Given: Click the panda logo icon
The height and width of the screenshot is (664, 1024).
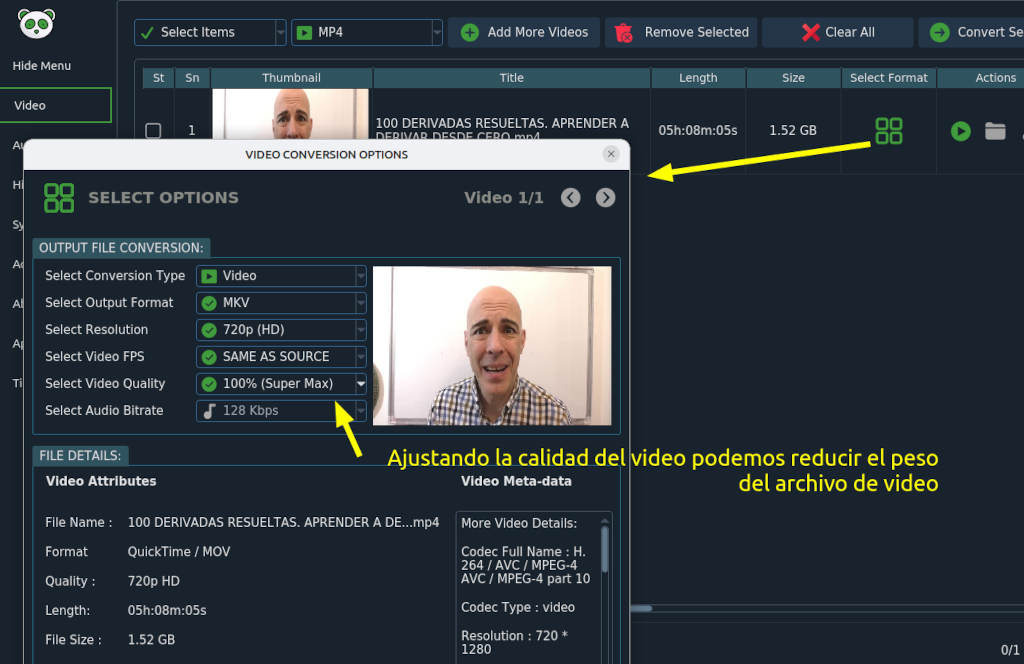Looking at the screenshot, I should tap(37, 24).
